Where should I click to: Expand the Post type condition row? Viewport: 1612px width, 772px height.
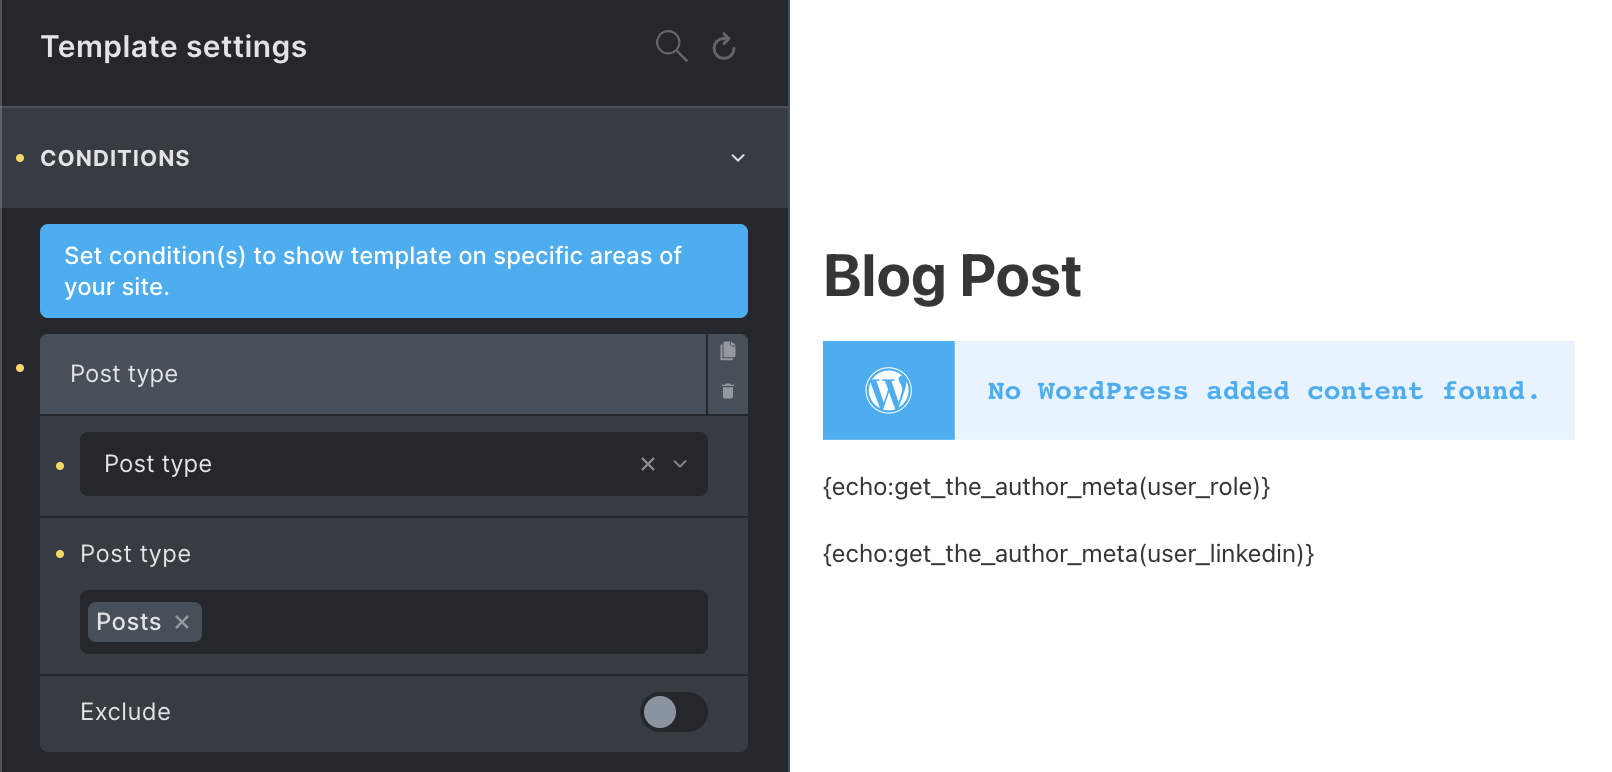coord(373,374)
